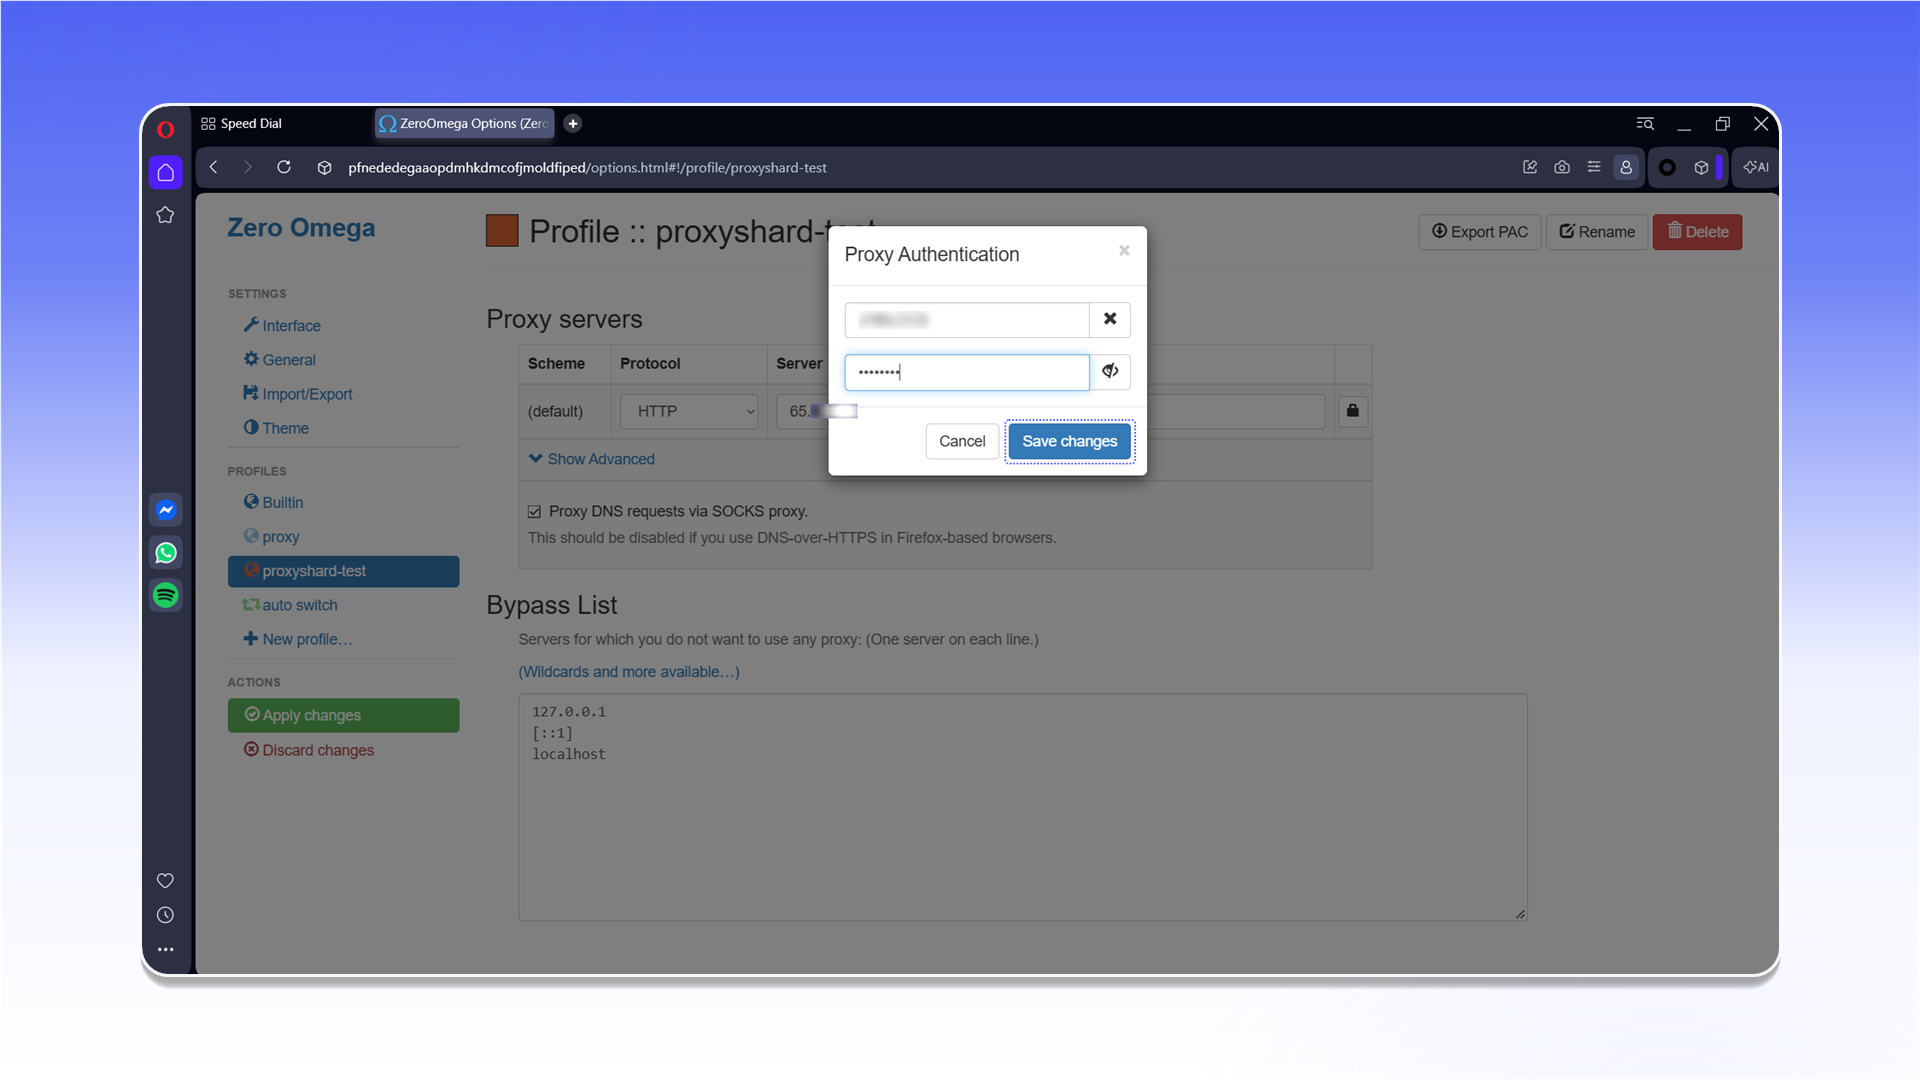Open General settings

(x=280, y=360)
